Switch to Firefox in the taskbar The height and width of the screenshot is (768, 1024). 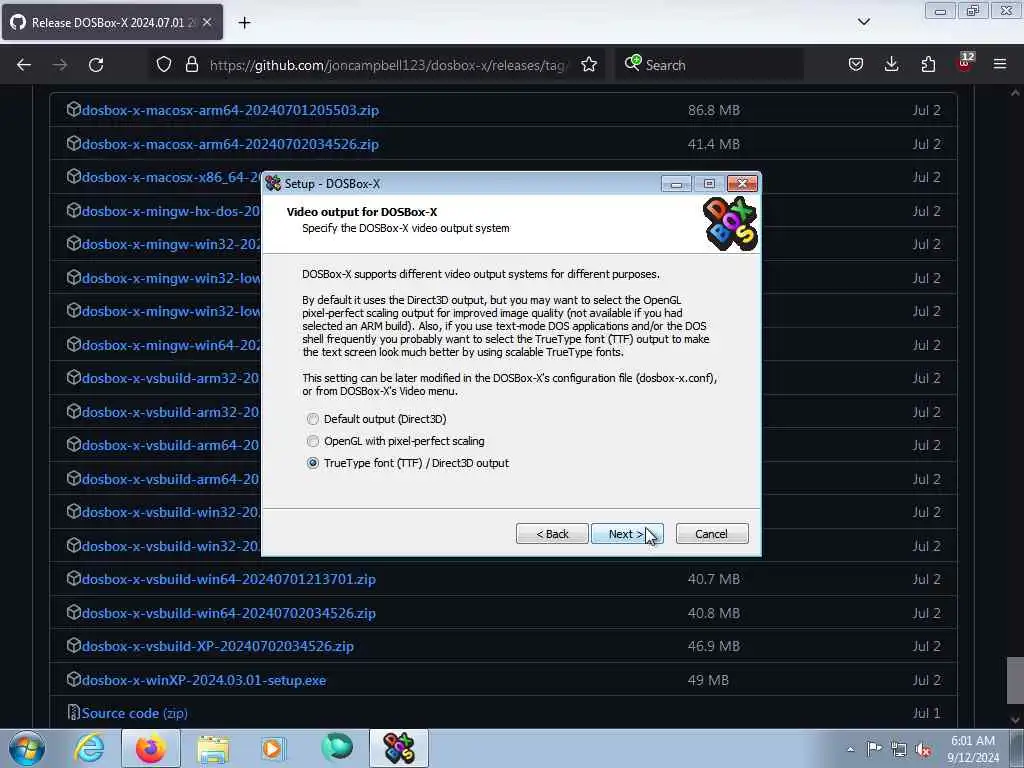coord(151,748)
